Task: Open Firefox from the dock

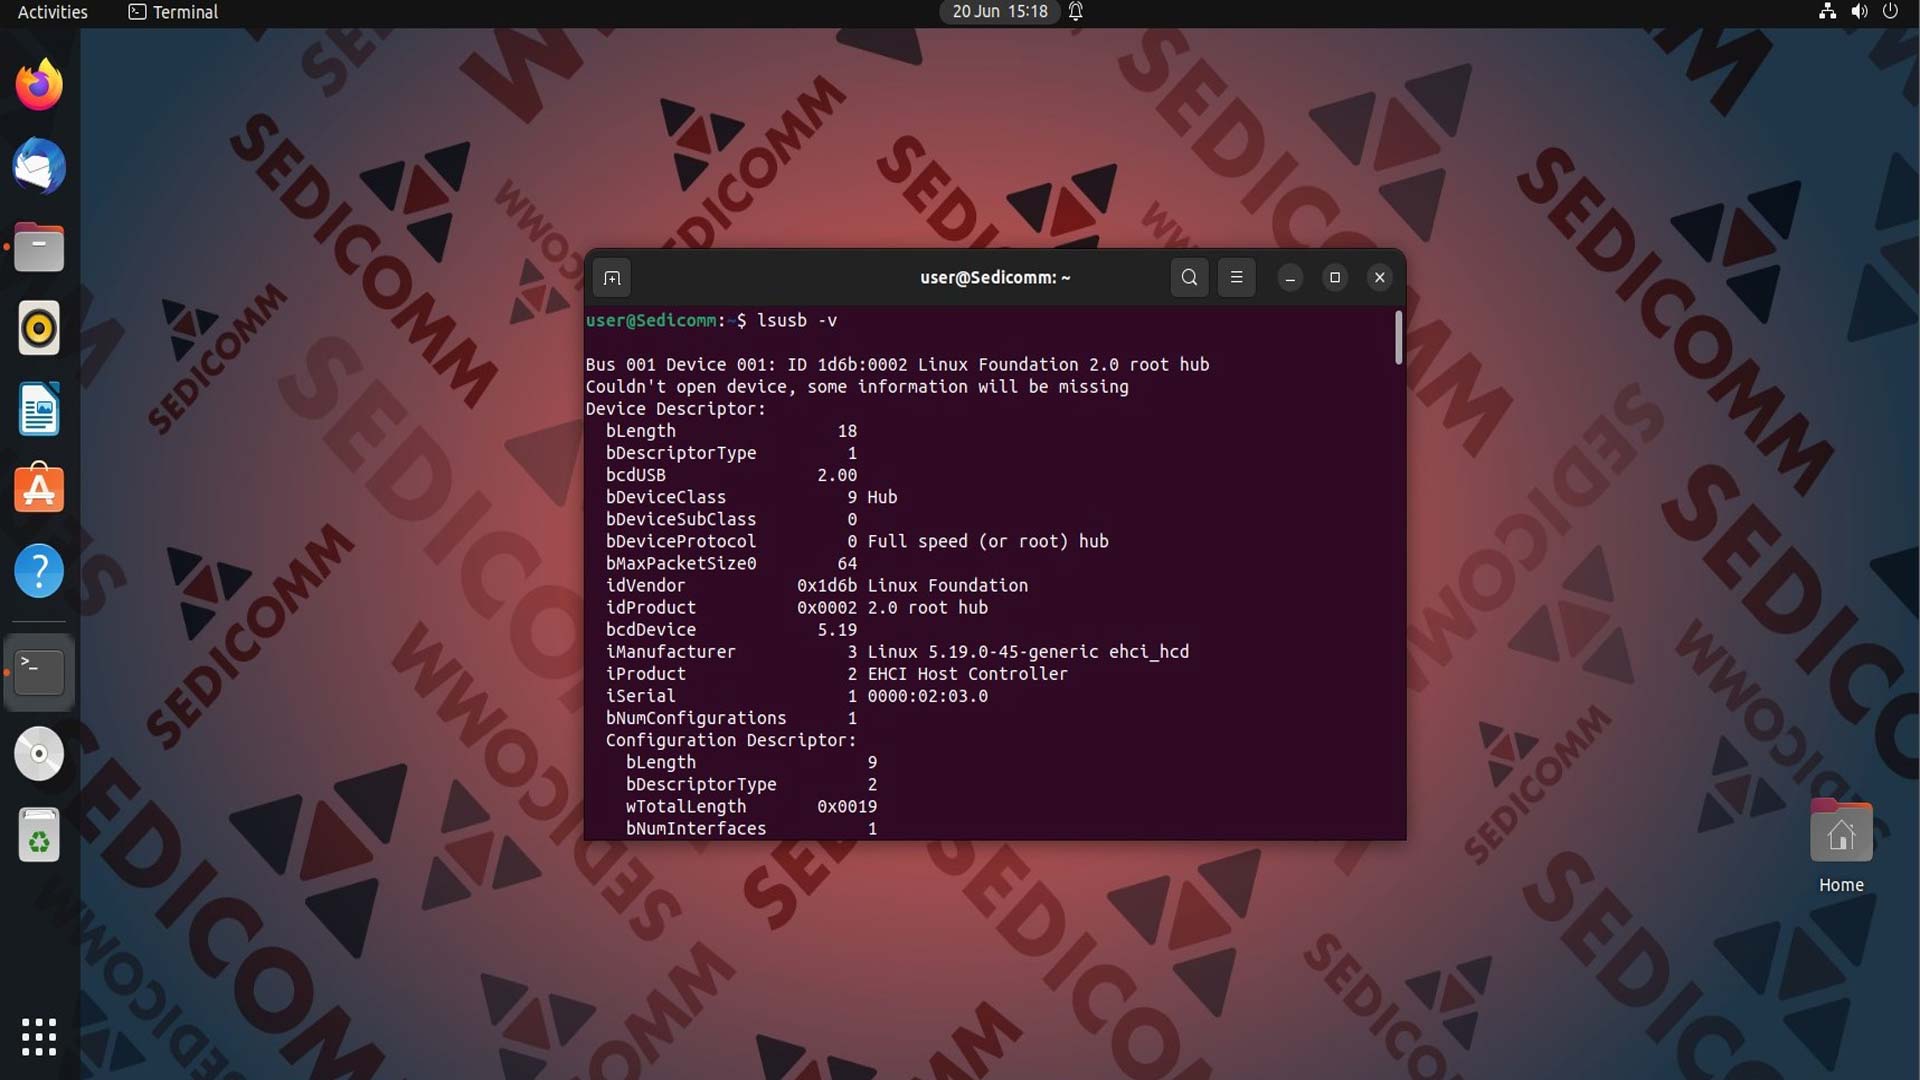Action: click(39, 85)
